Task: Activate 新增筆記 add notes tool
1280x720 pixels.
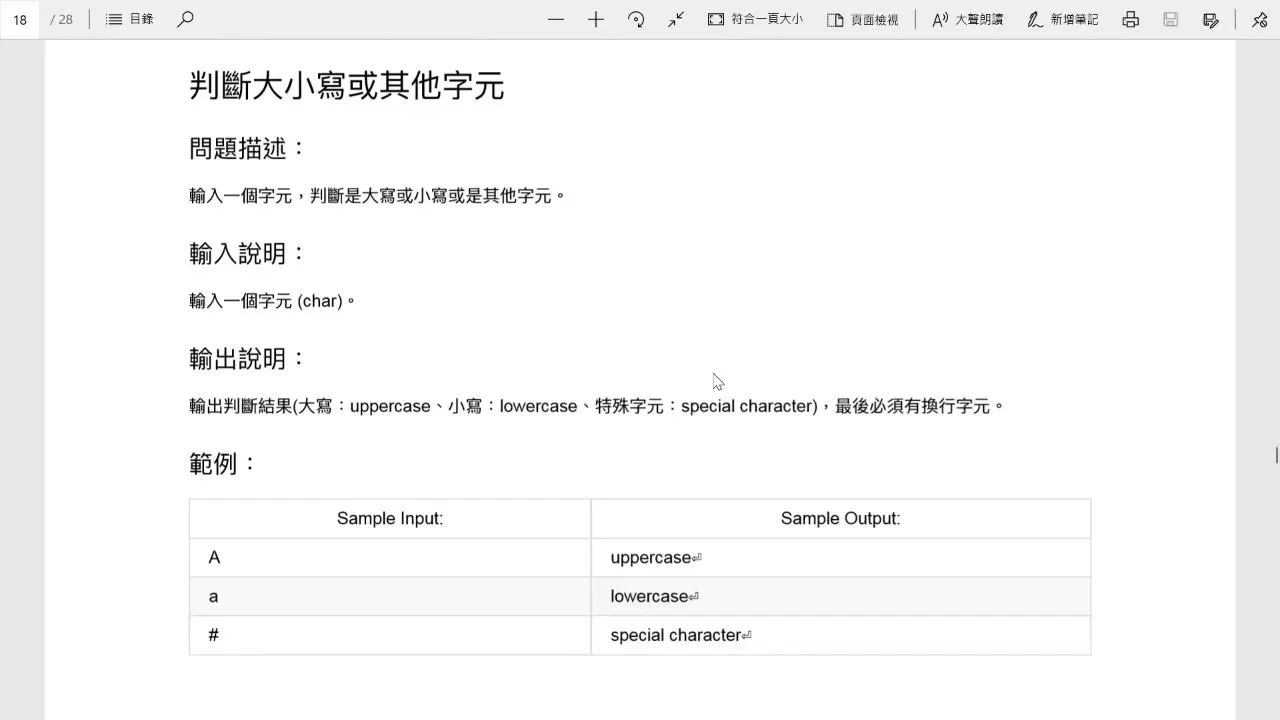Action: pyautogui.click(x=1062, y=19)
